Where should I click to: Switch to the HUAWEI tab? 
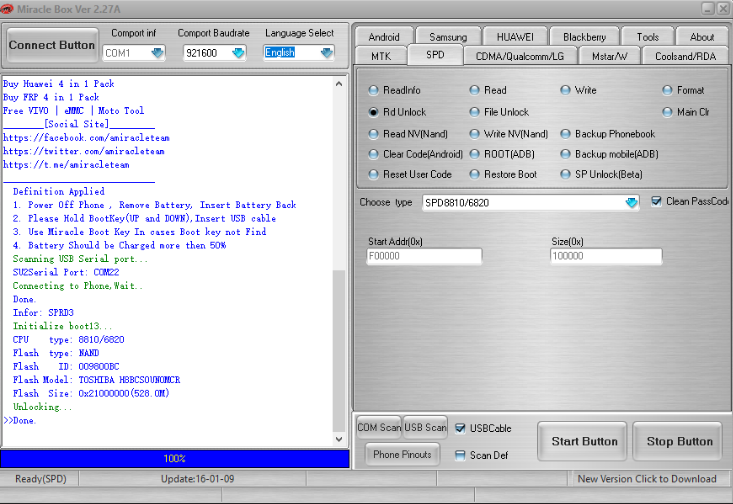click(515, 37)
